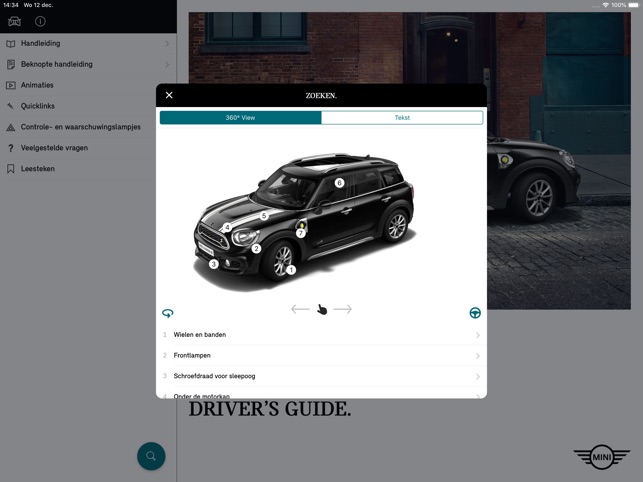Image resolution: width=643 pixels, height=482 pixels.
Task: Open Veelgestelde vragen
Action: [x=88, y=148]
